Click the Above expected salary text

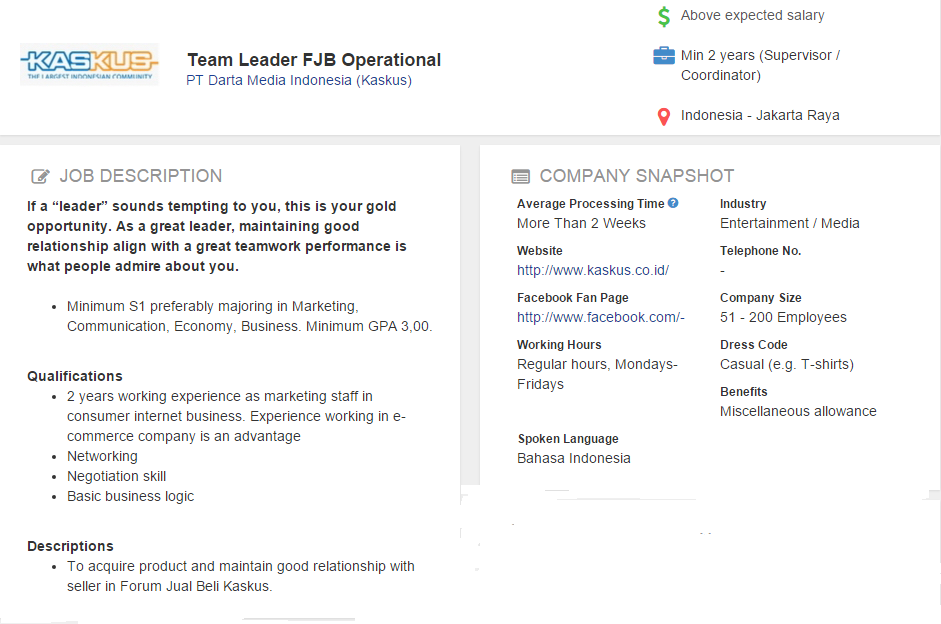[753, 16]
